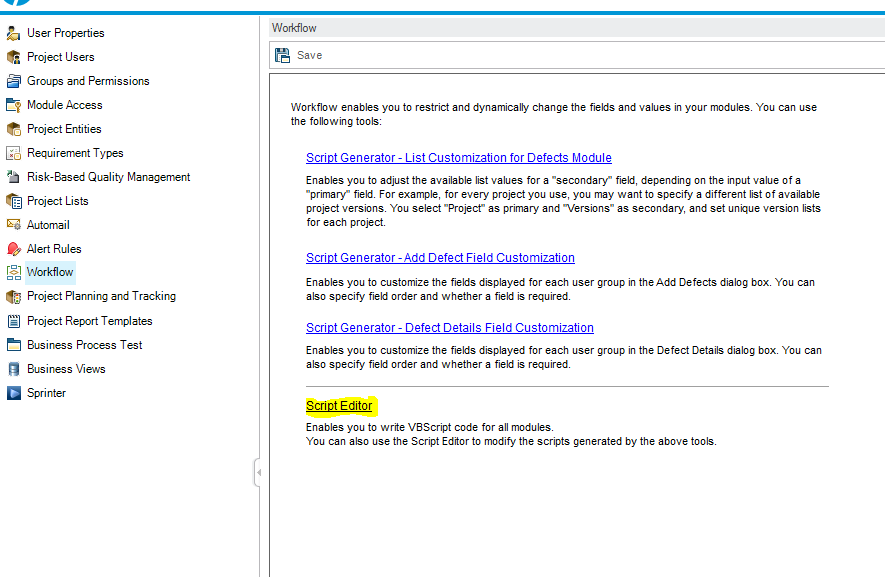885x577 pixels.
Task: Click the Alert Rules icon
Action: (x=14, y=249)
